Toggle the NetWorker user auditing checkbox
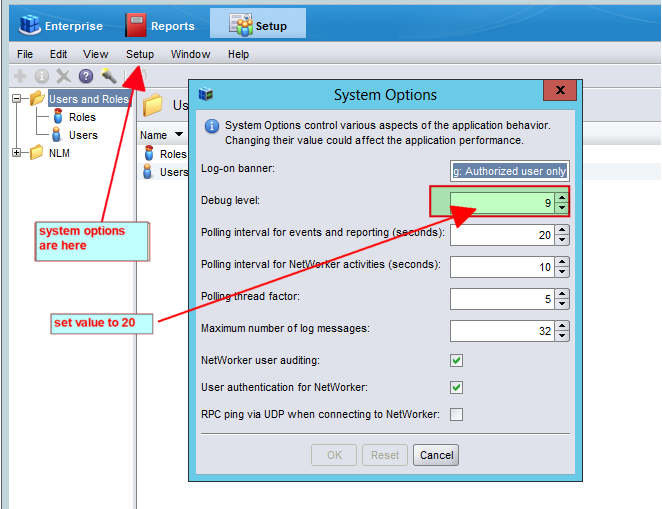This screenshot has width=662, height=509. [456, 360]
